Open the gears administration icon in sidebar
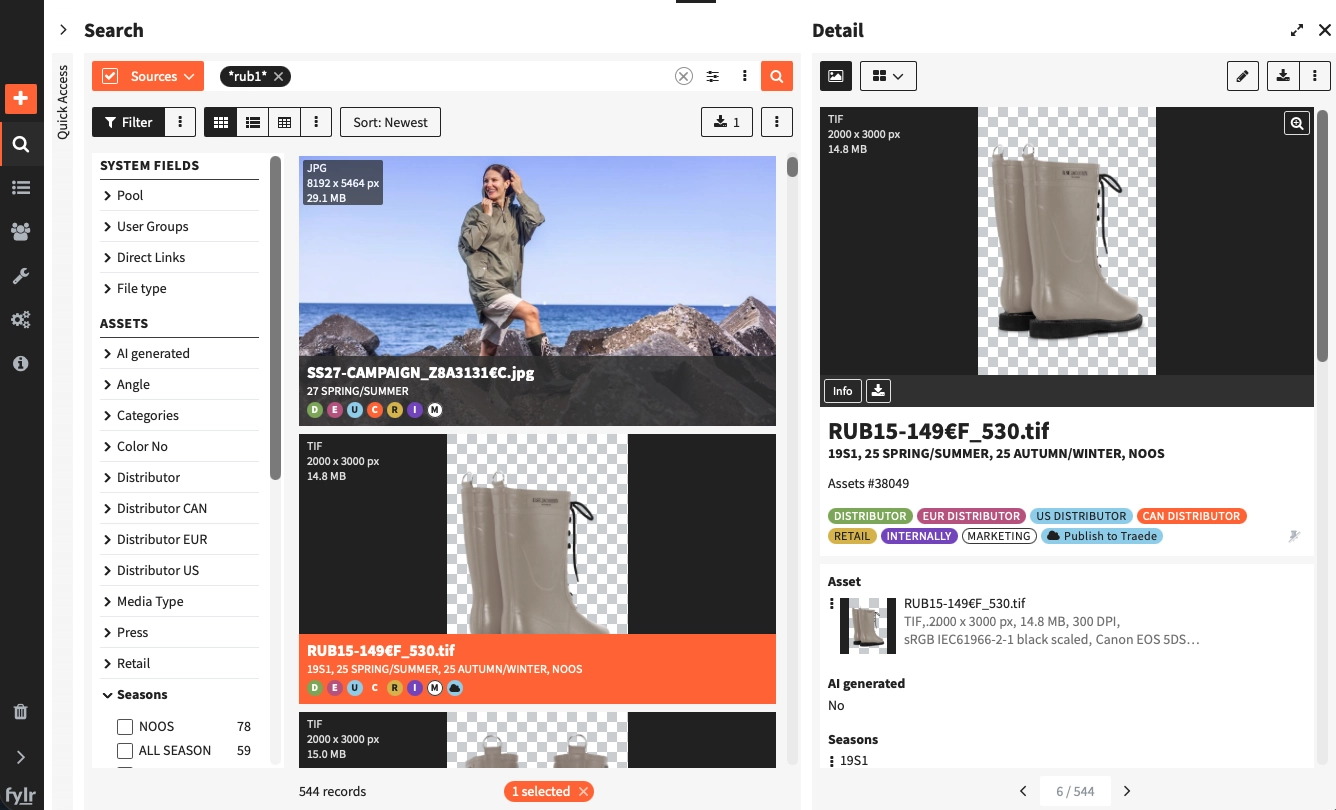This screenshot has height=810, width=1336. click(x=20, y=319)
